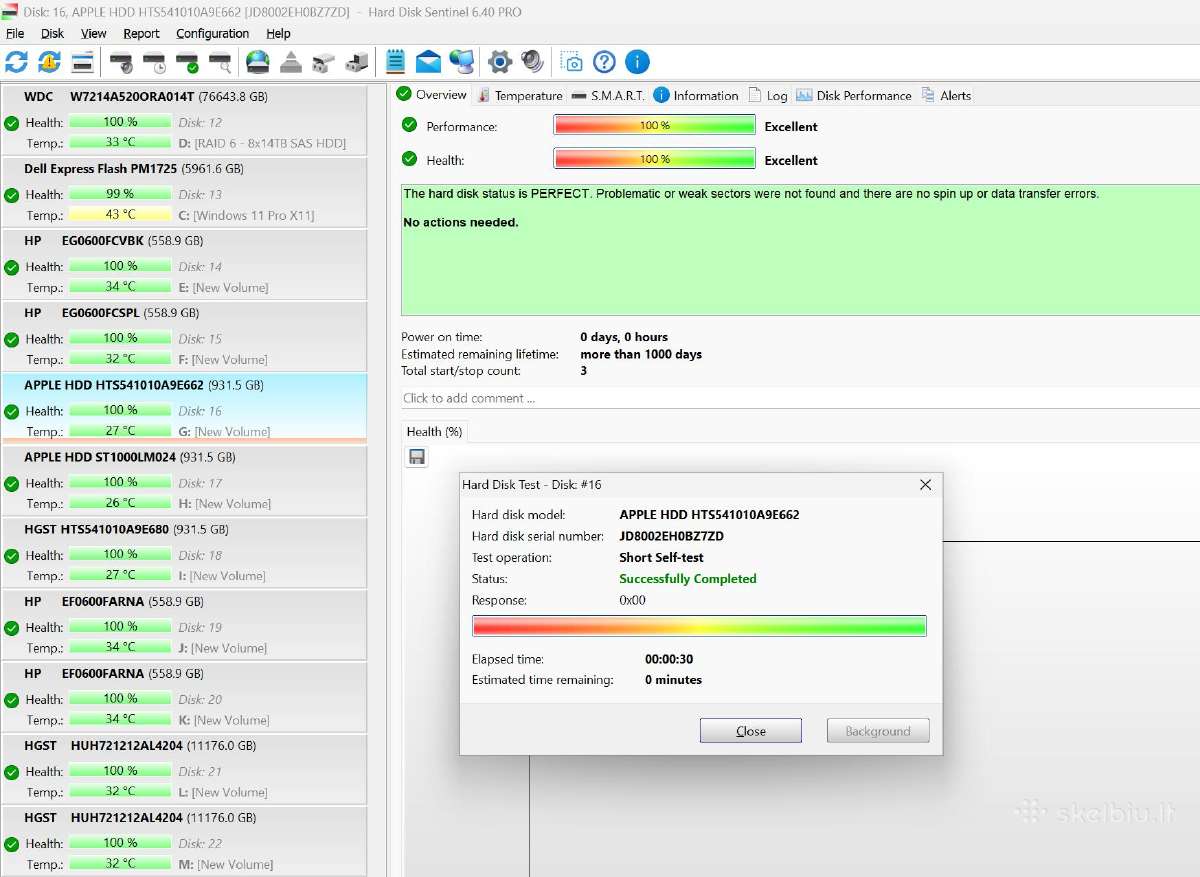Click the globe-on-disk toolbar icon
Screen dimensions: 1200x877
[x=258, y=62]
